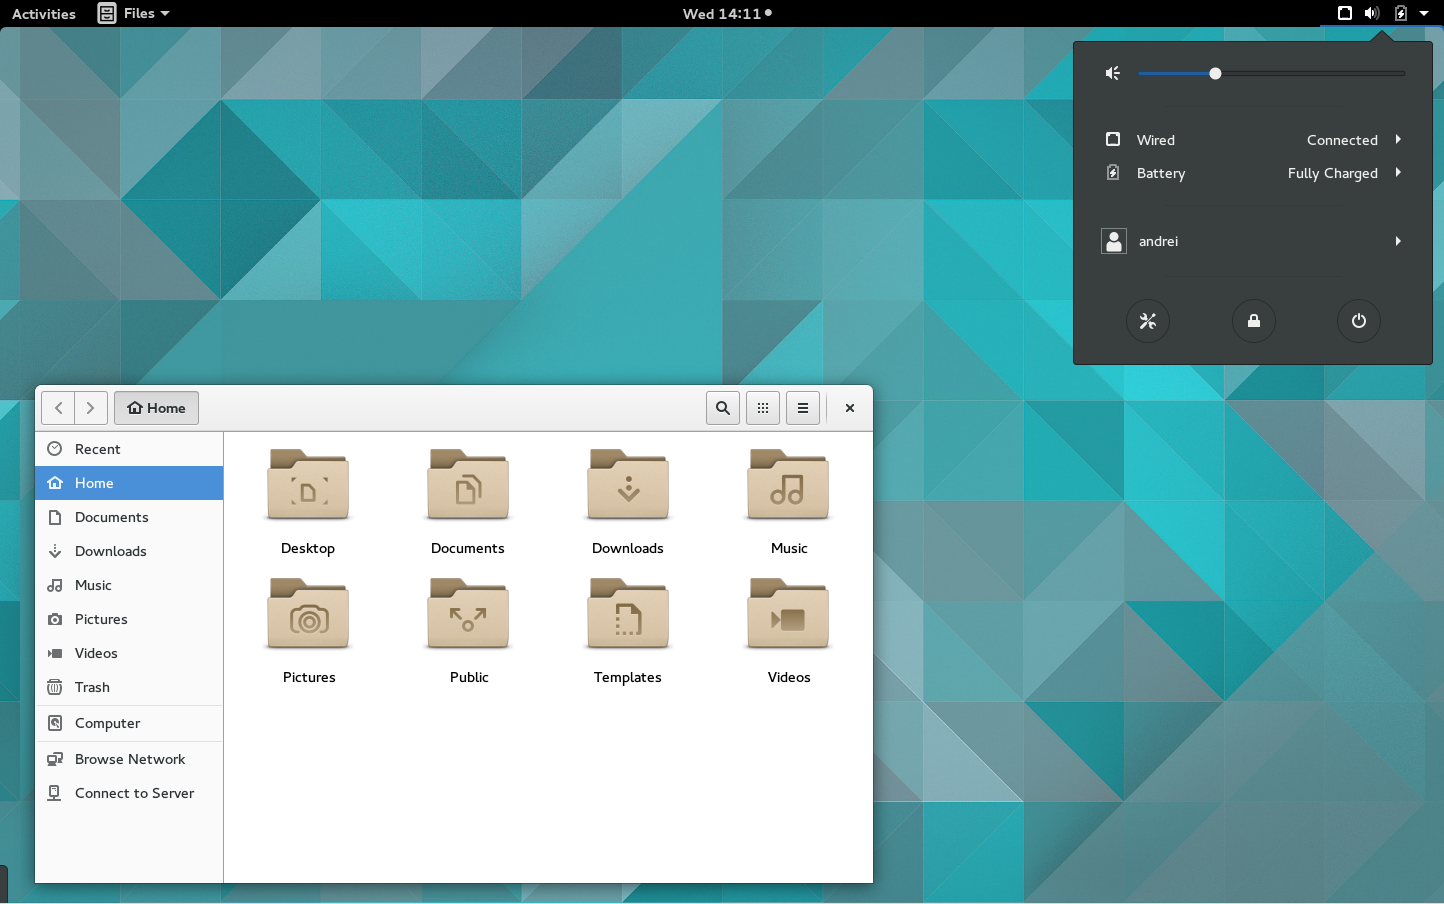Go back with the left arrow button
This screenshot has width=1444, height=904.
pyautogui.click(x=58, y=408)
